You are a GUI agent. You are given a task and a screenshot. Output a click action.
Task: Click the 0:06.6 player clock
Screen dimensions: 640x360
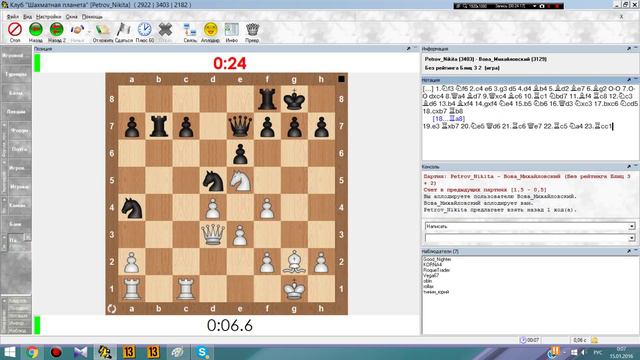pos(230,325)
